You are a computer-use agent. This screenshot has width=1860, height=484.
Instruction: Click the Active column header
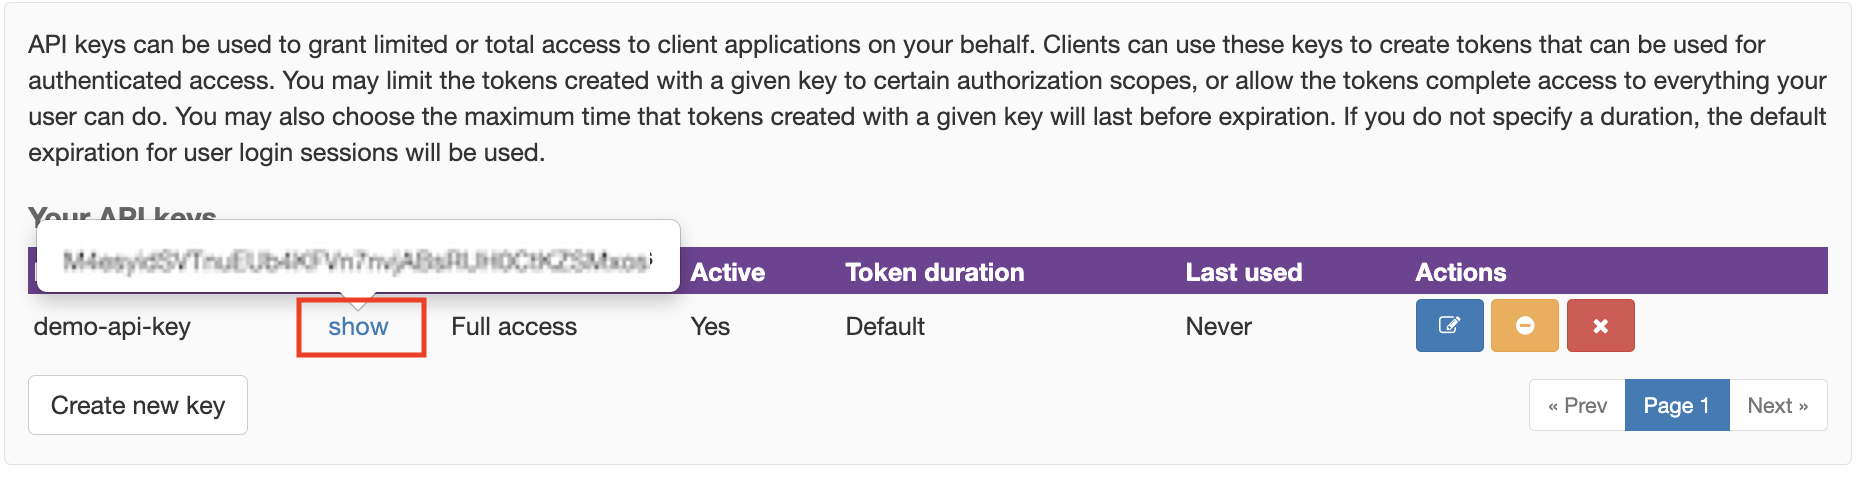click(727, 272)
